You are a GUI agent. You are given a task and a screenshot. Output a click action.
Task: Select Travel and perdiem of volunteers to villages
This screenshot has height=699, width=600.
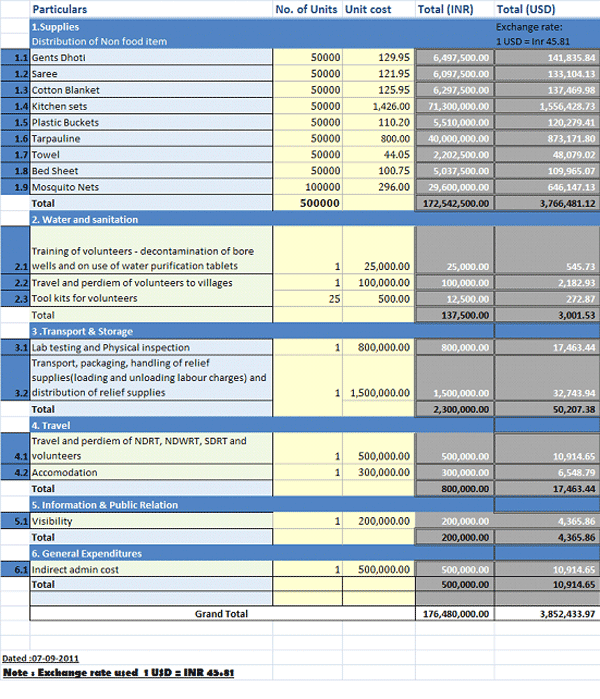(151, 283)
